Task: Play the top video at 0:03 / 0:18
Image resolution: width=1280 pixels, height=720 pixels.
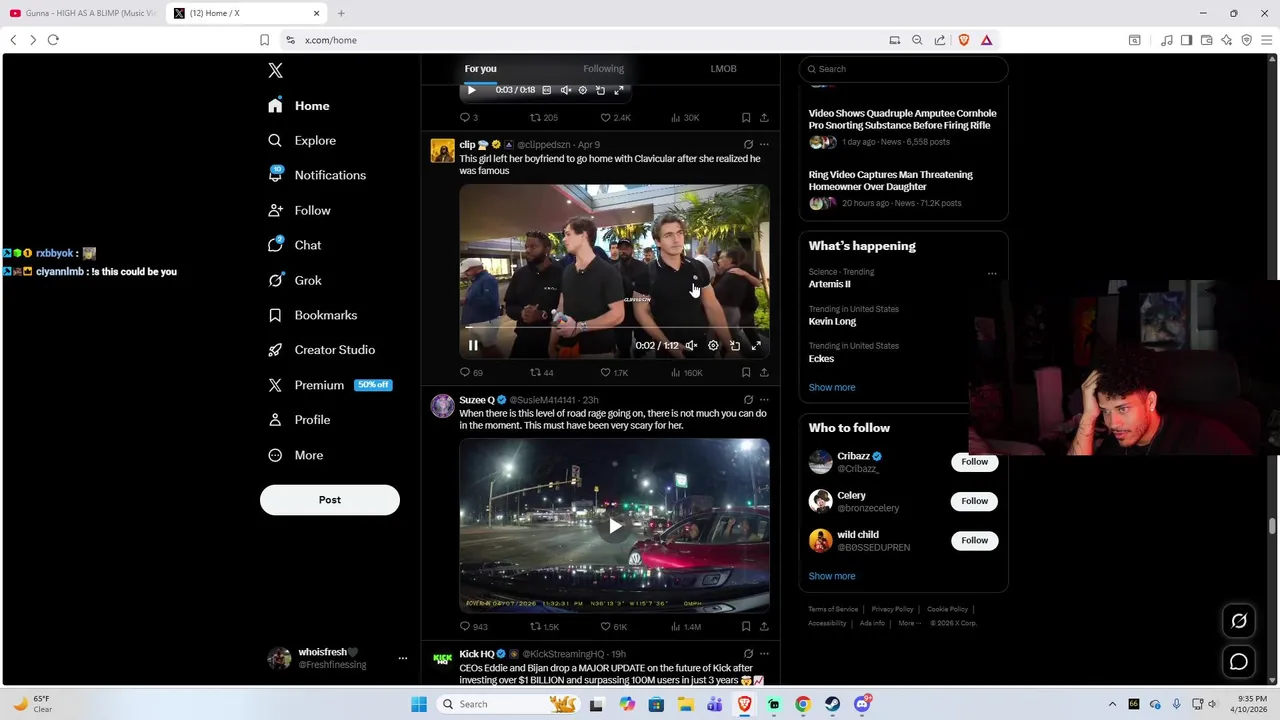Action: [x=471, y=90]
